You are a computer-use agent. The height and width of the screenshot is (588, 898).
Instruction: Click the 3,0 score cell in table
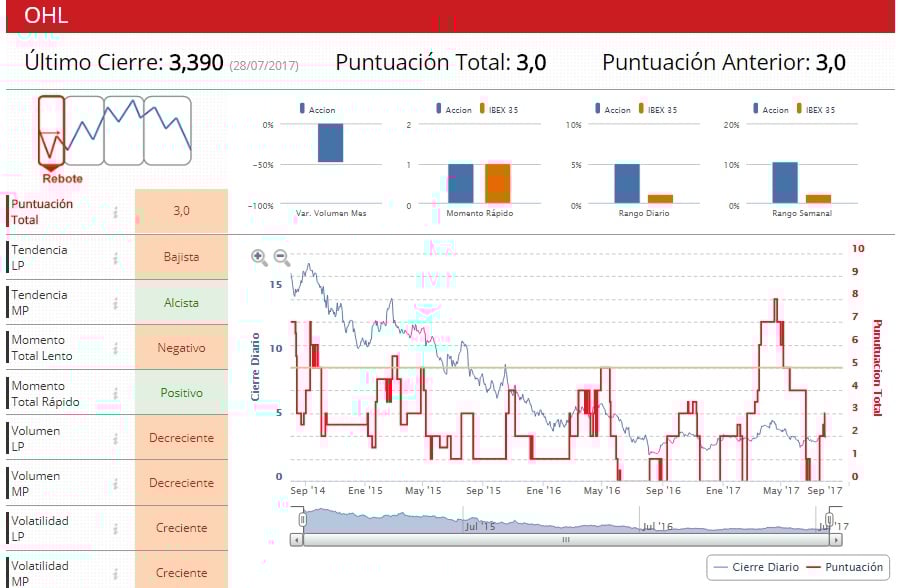click(182, 211)
